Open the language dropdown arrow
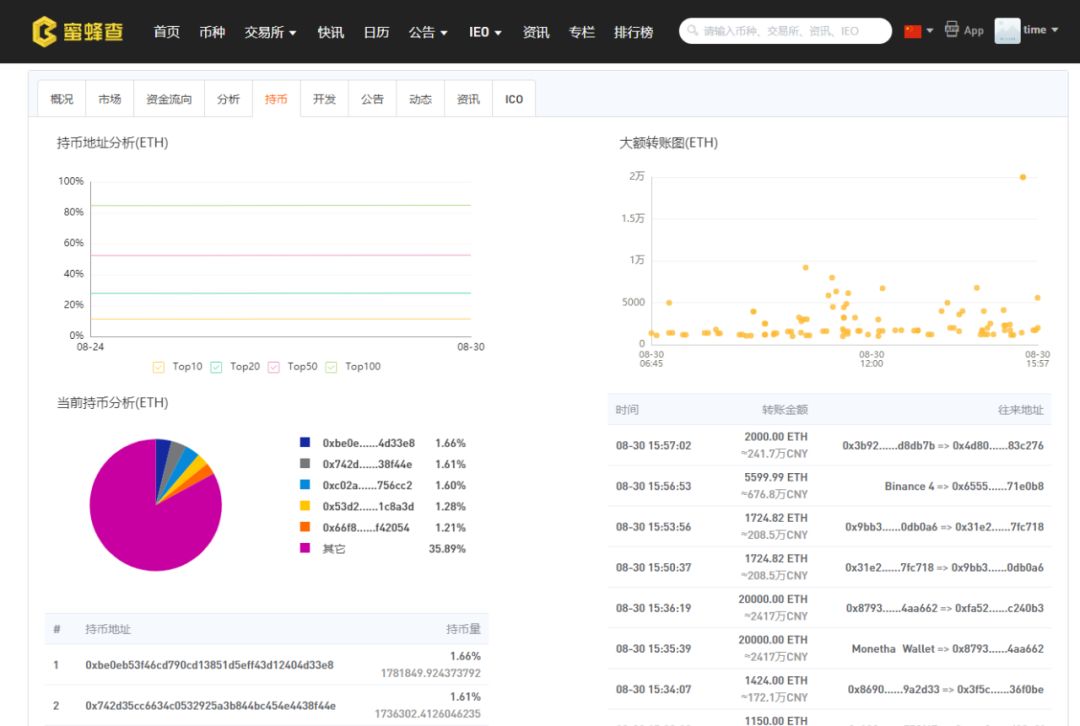Viewport: 1080px width, 726px height. click(x=930, y=31)
